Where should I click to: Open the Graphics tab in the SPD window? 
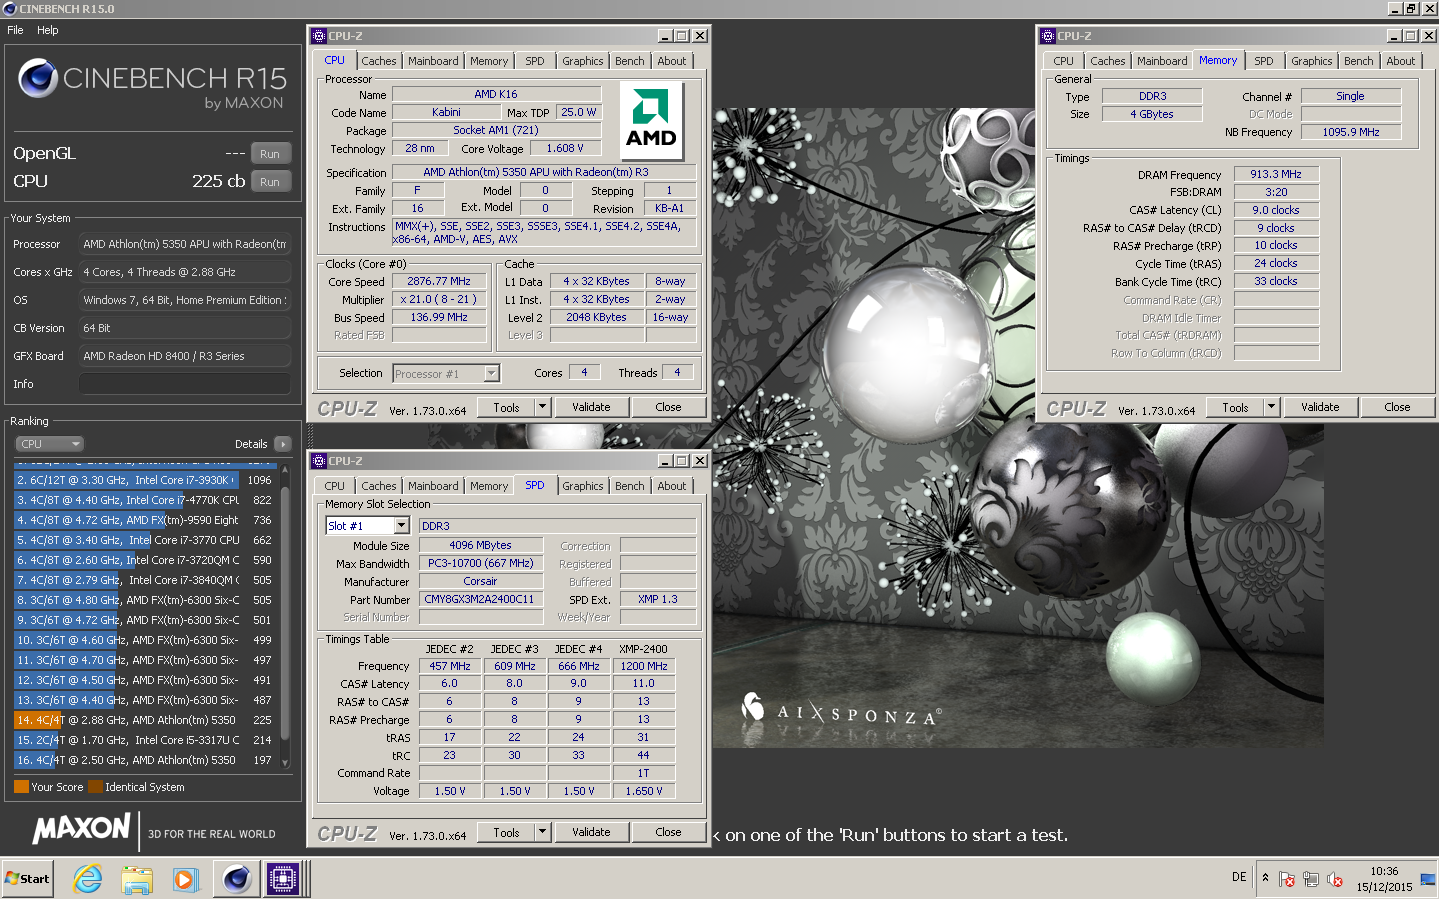(x=583, y=486)
